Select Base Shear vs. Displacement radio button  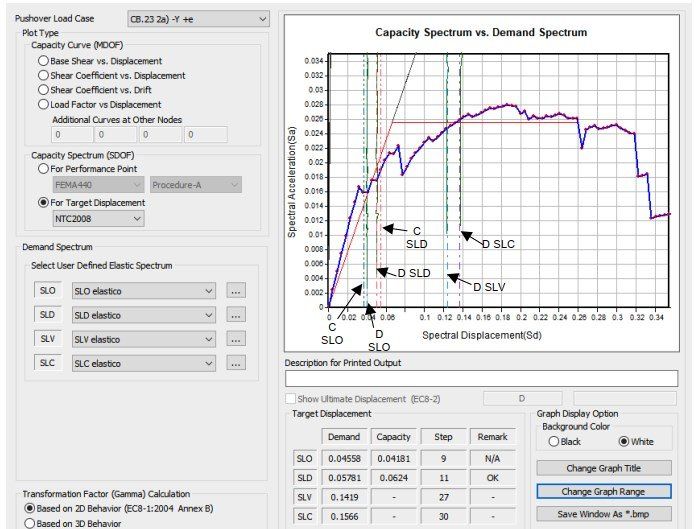coord(43,61)
